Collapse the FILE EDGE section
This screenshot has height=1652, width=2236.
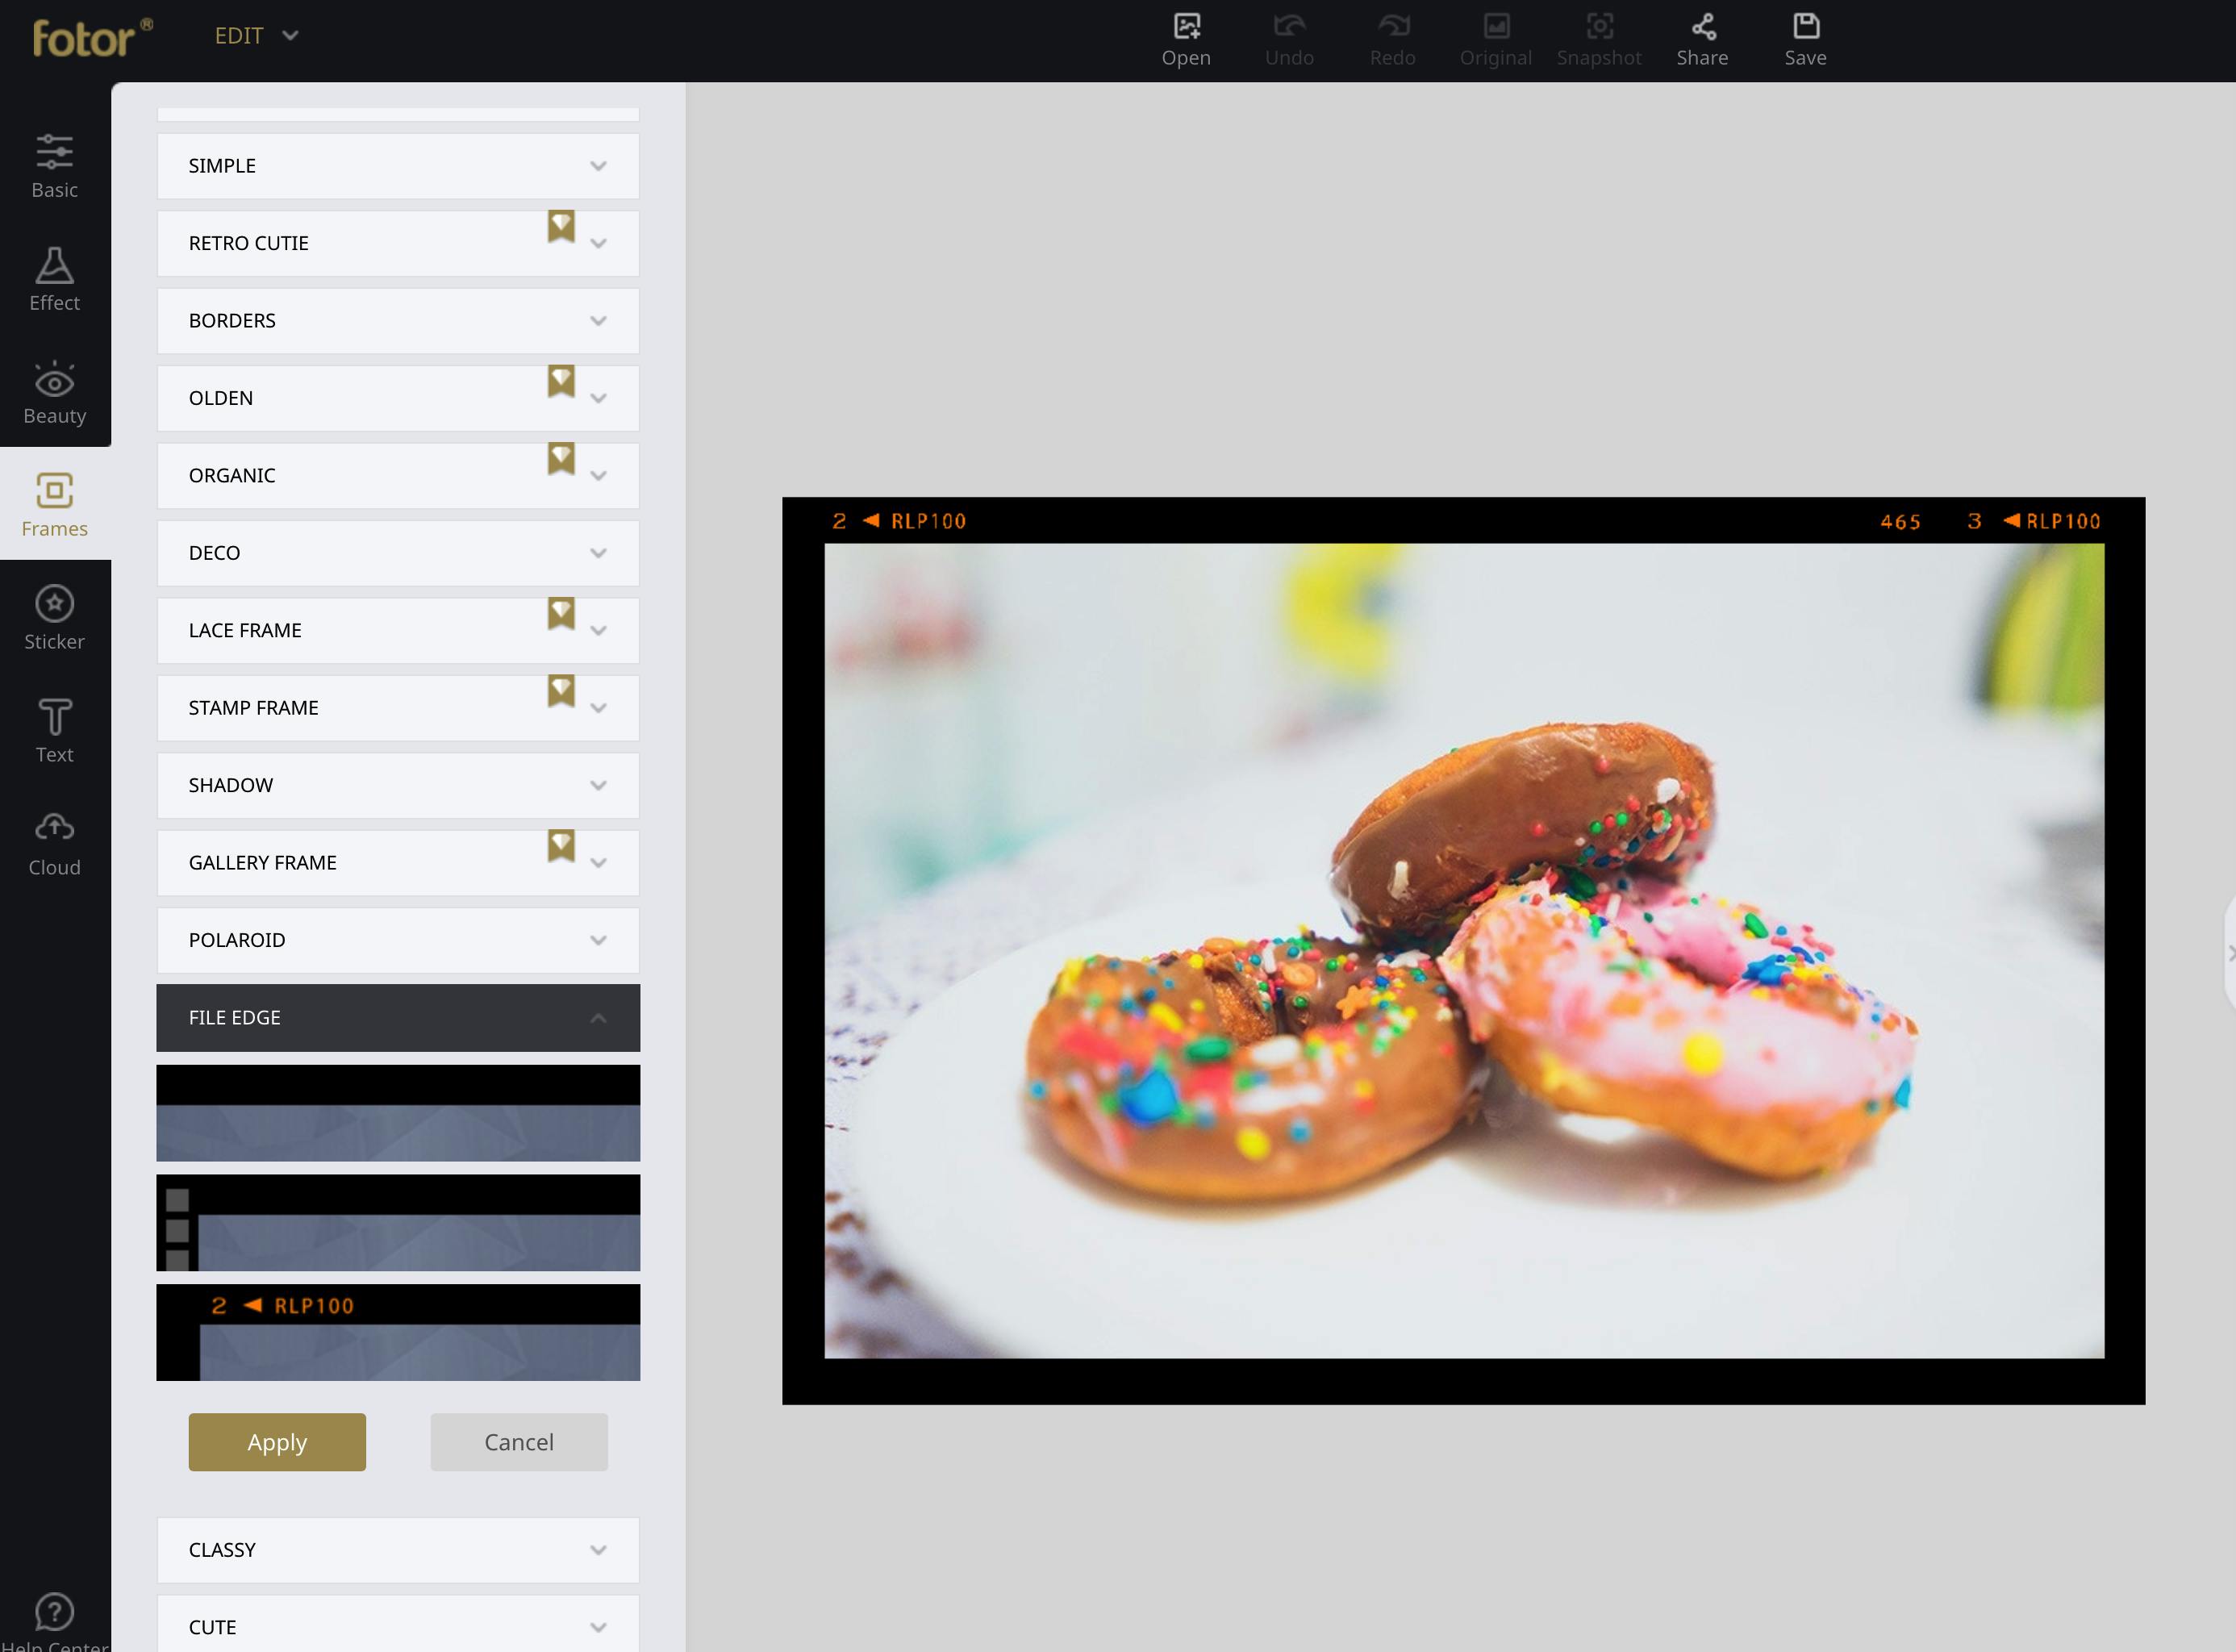[397, 1017]
